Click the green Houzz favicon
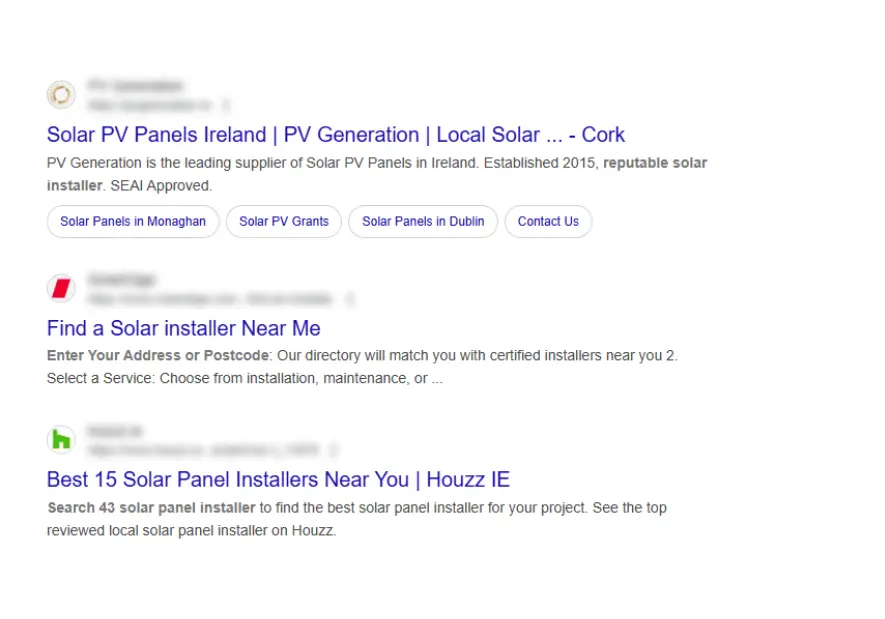 (61, 439)
